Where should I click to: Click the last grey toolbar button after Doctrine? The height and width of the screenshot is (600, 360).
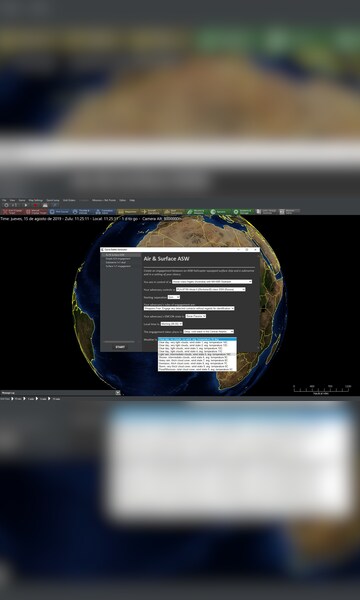[290, 212]
